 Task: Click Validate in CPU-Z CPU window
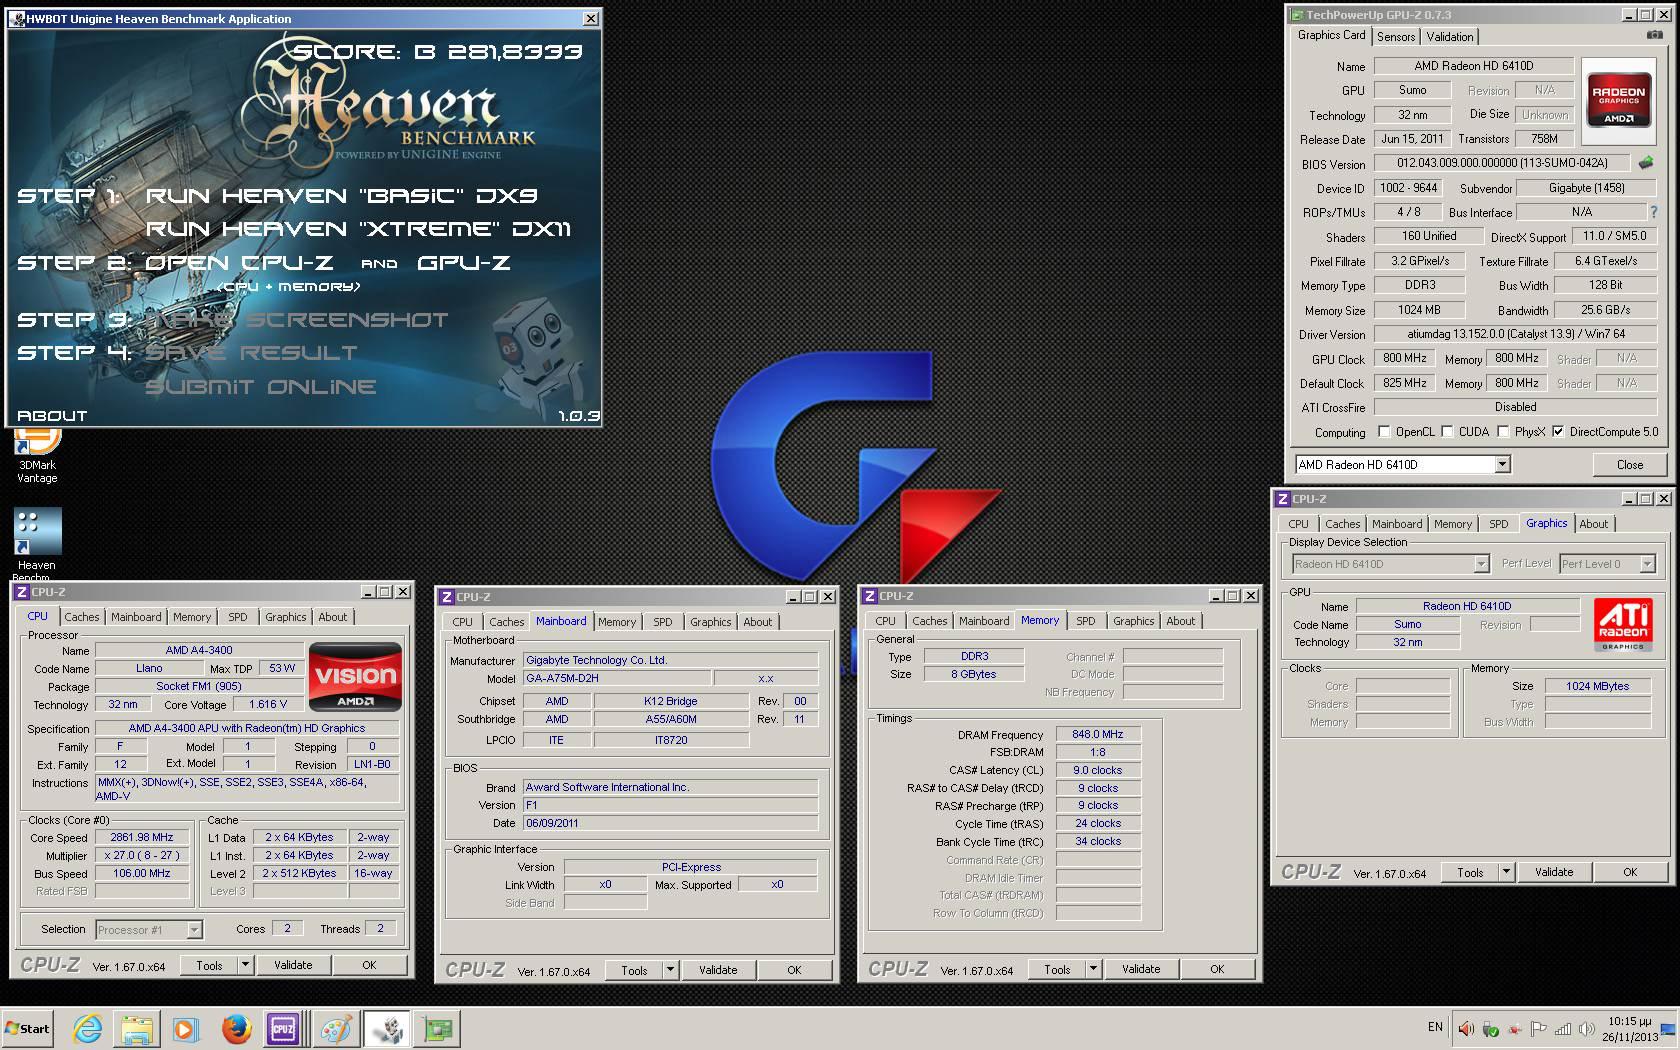pos(293,965)
